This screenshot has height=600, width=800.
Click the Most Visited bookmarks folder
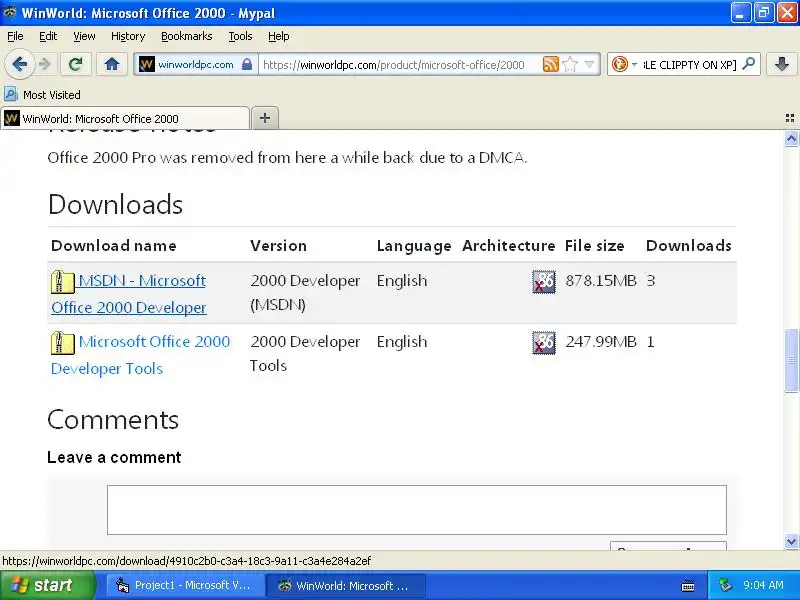[x=42, y=94]
